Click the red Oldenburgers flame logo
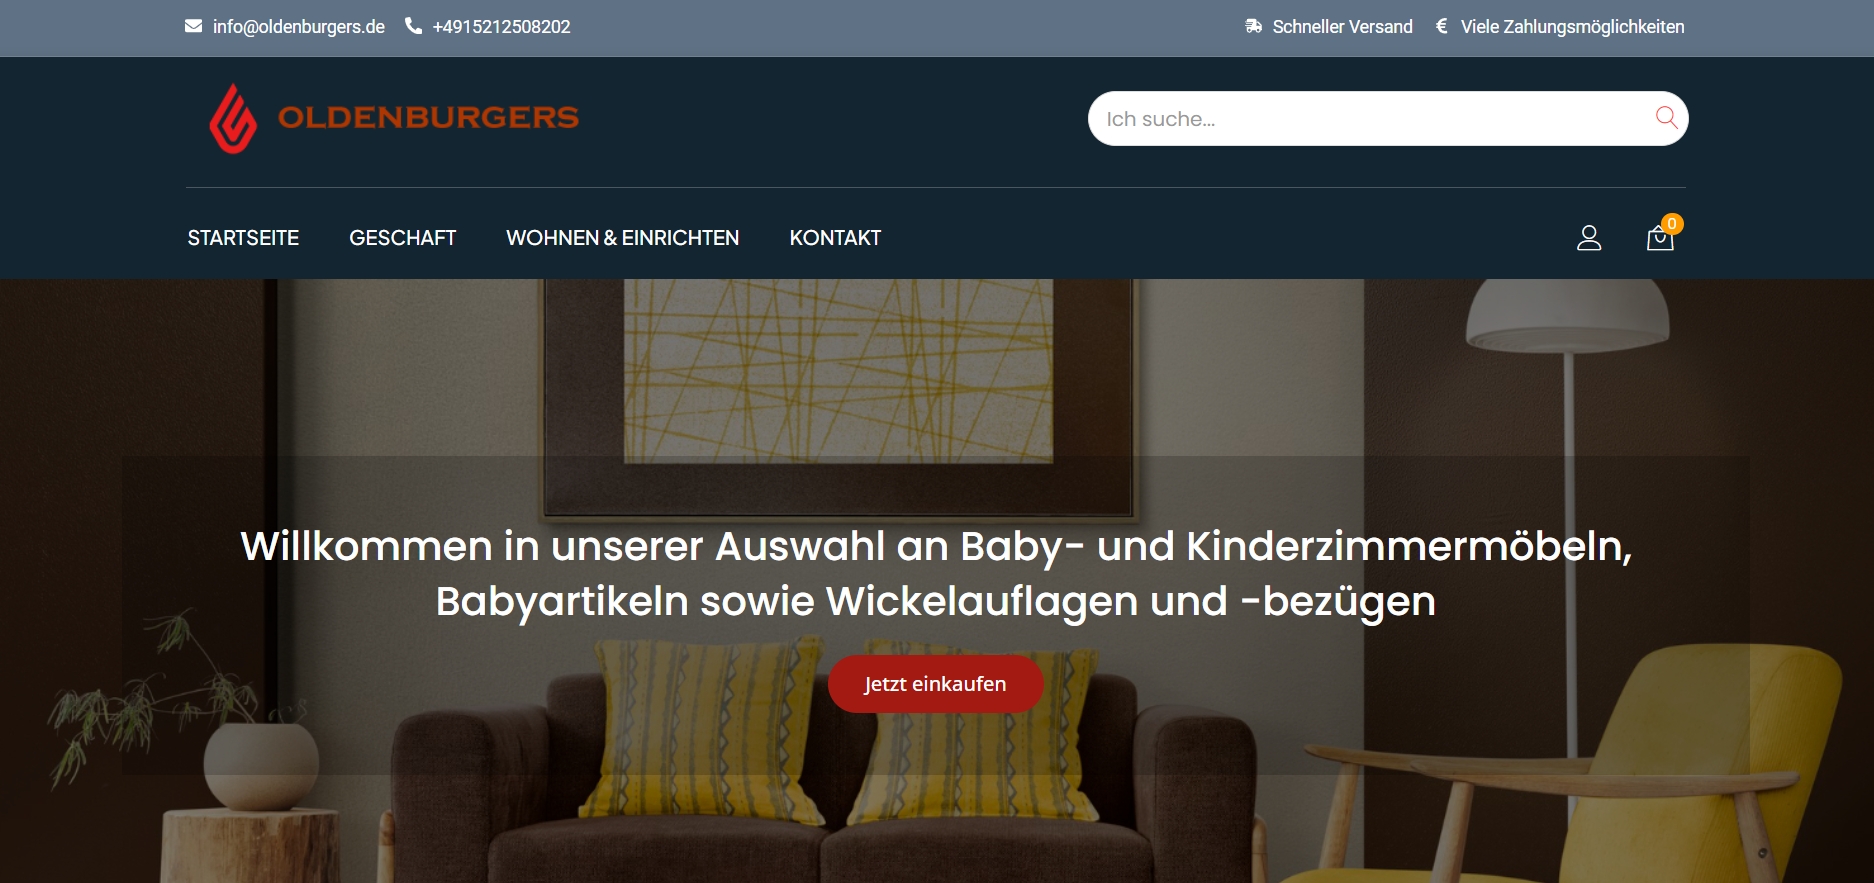This screenshot has height=883, width=1874. pyautogui.click(x=233, y=118)
